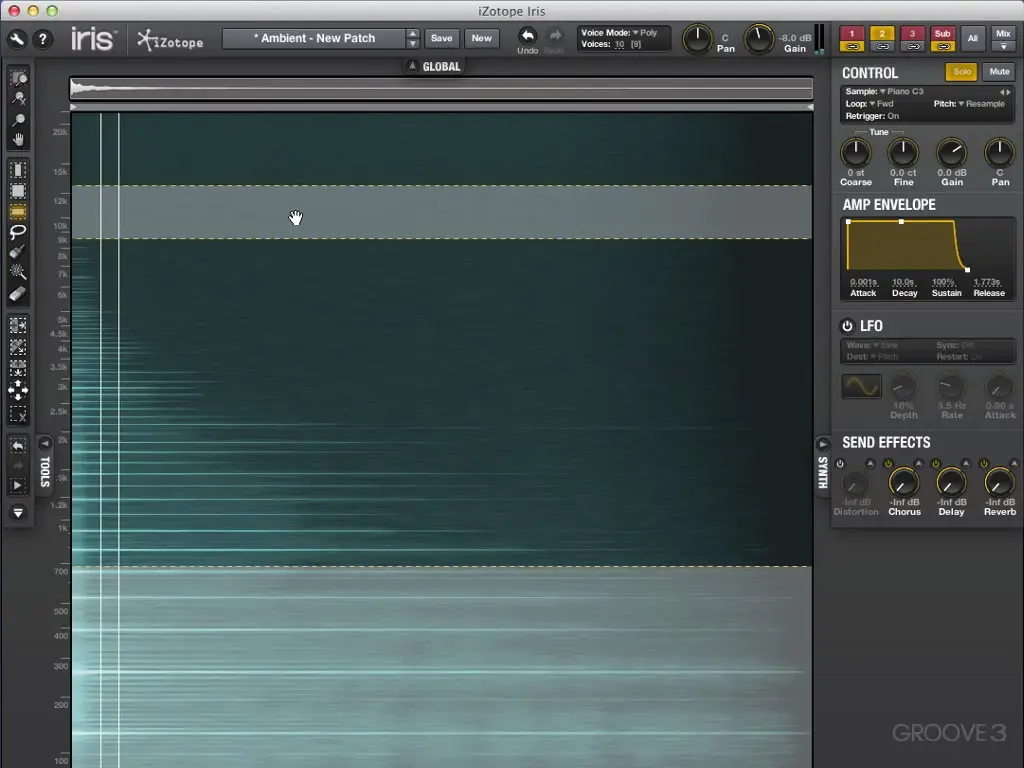Collapse the TOOLS panel arrow
The width and height of the screenshot is (1024, 768).
(x=44, y=444)
